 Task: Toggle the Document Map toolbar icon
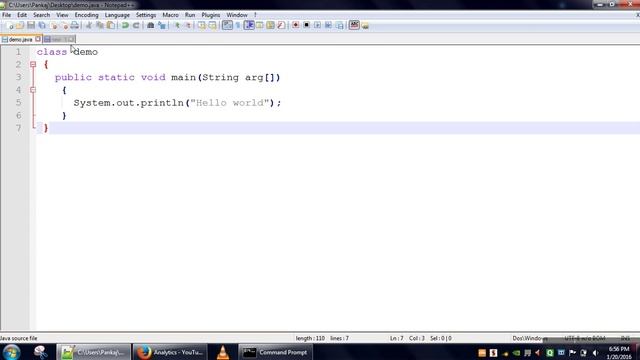(270, 25)
